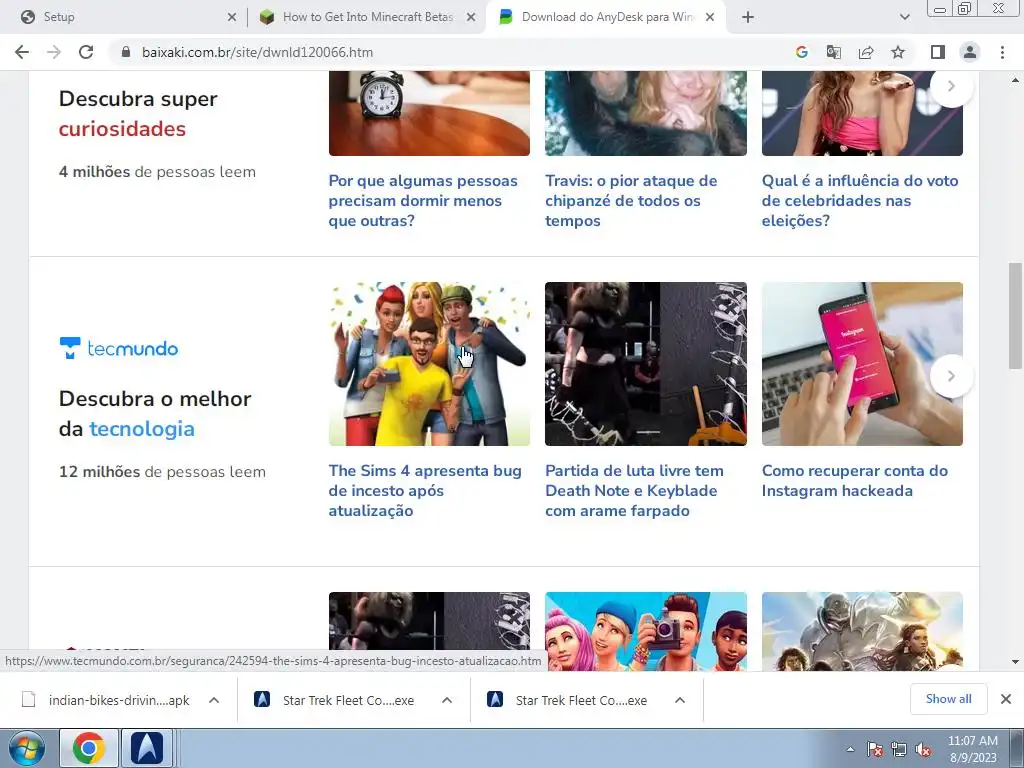Screen dimensions: 1024x768
Task: Expand options for indian-bikes apk download
Action: click(x=214, y=700)
